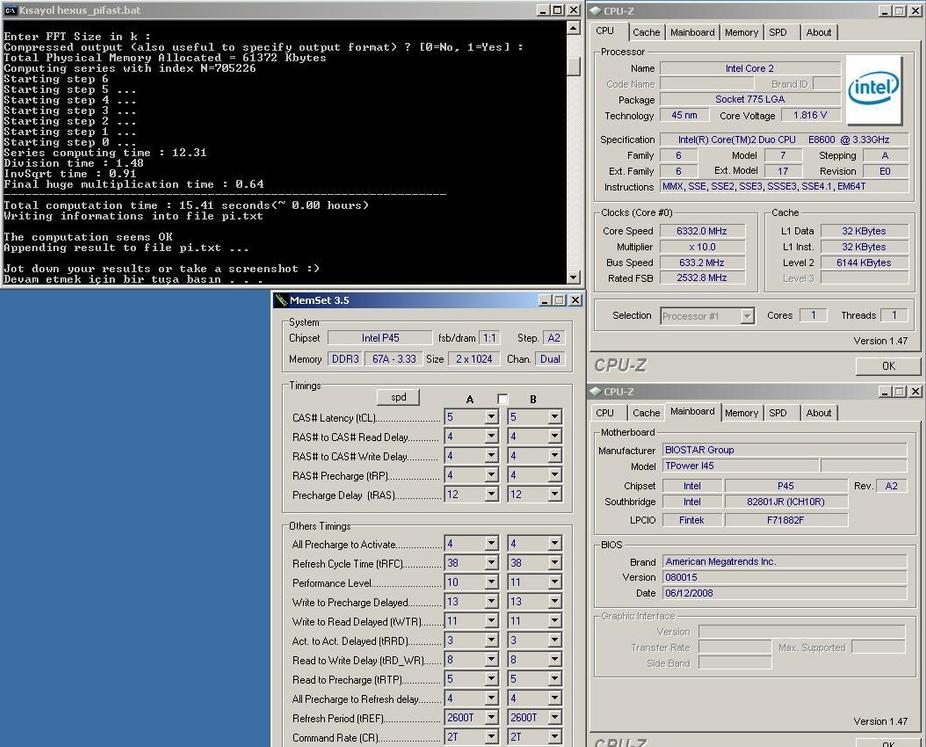Screen dimensions: 926x747
Task: Minimize the MemSet 3.5 window
Action: (544, 300)
